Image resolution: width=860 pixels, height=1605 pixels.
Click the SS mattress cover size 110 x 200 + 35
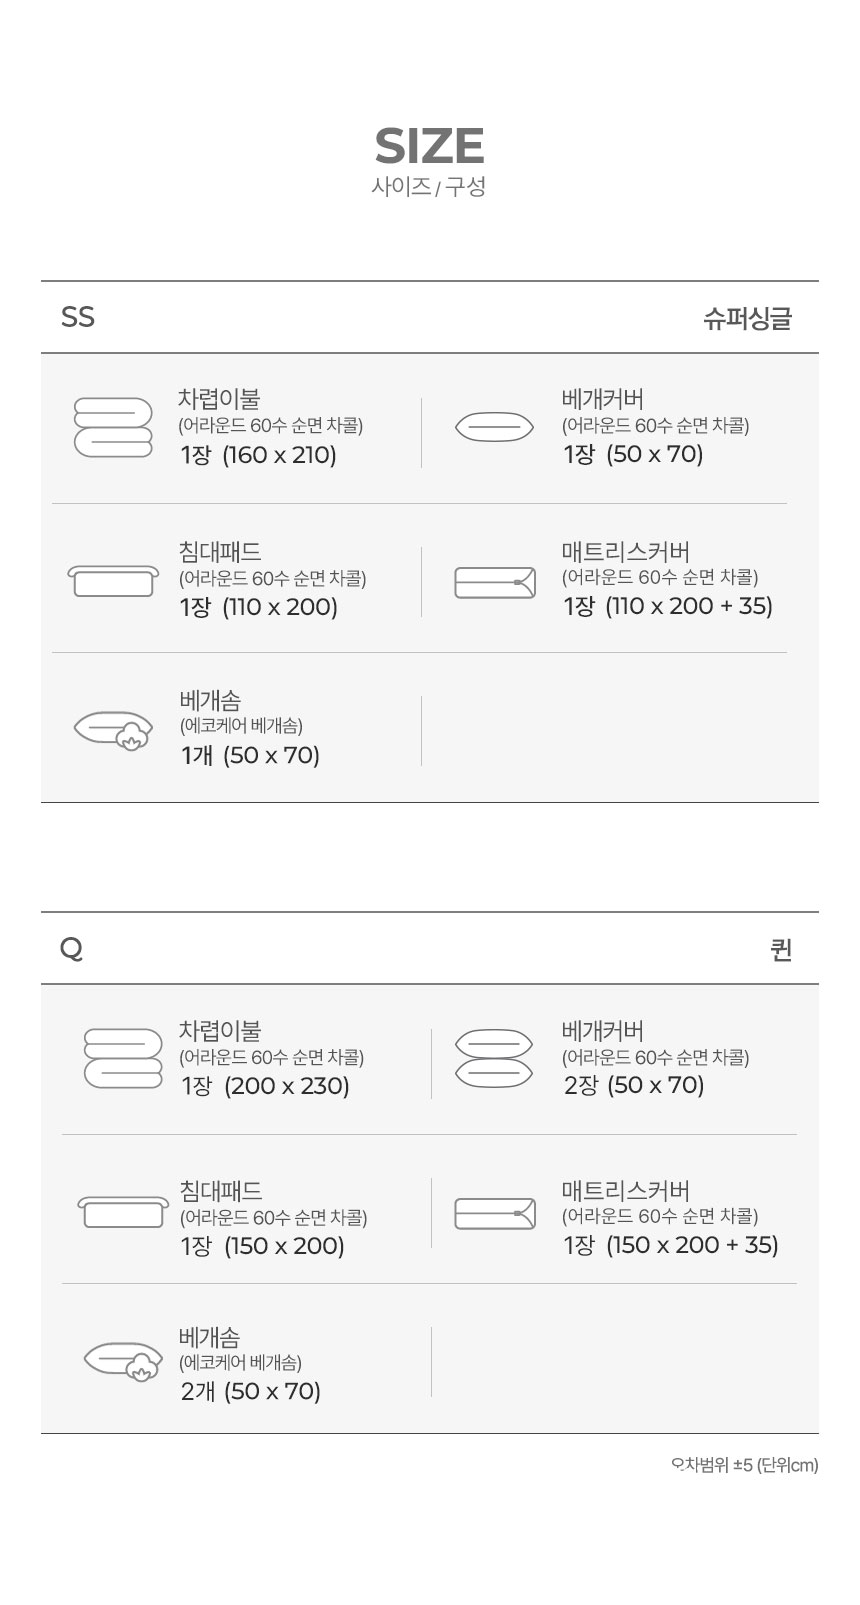[x=689, y=606]
